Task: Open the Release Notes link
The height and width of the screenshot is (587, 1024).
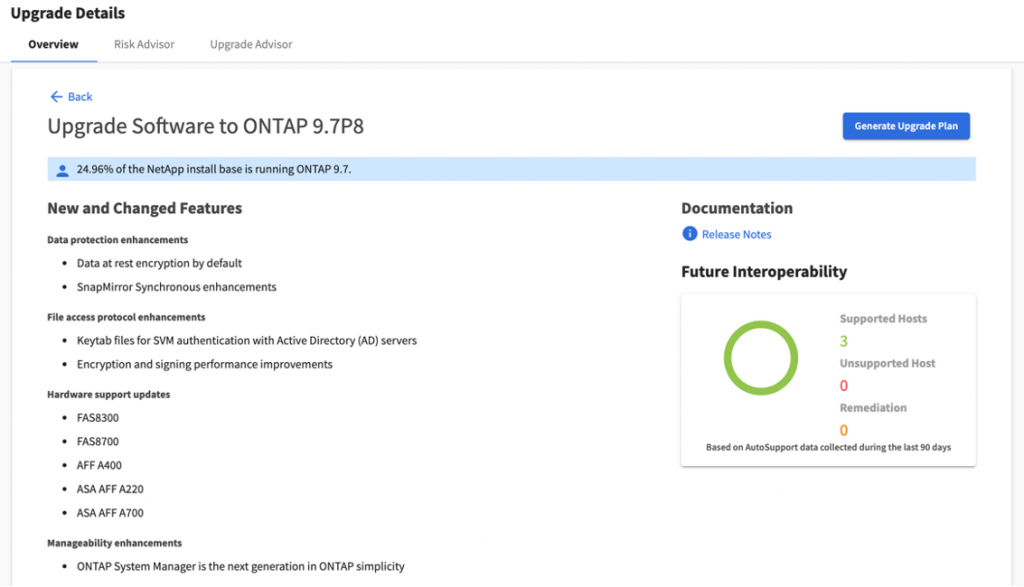Action: (736, 234)
